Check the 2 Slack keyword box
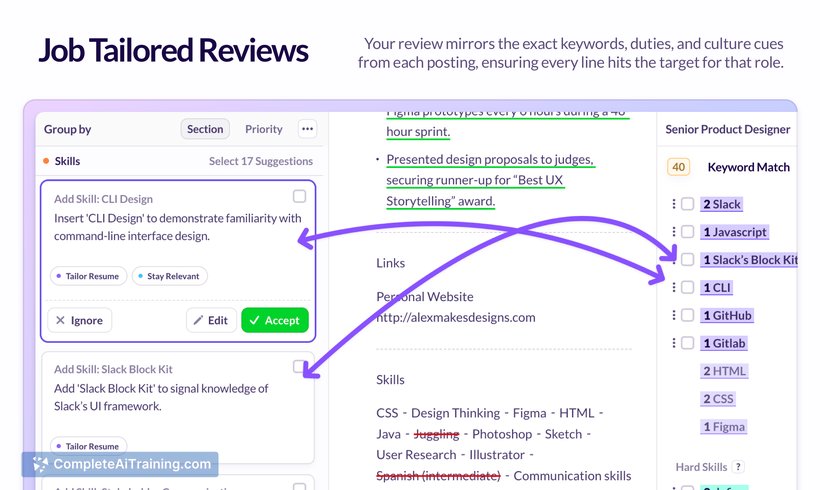The height and width of the screenshot is (490, 820). click(x=688, y=204)
